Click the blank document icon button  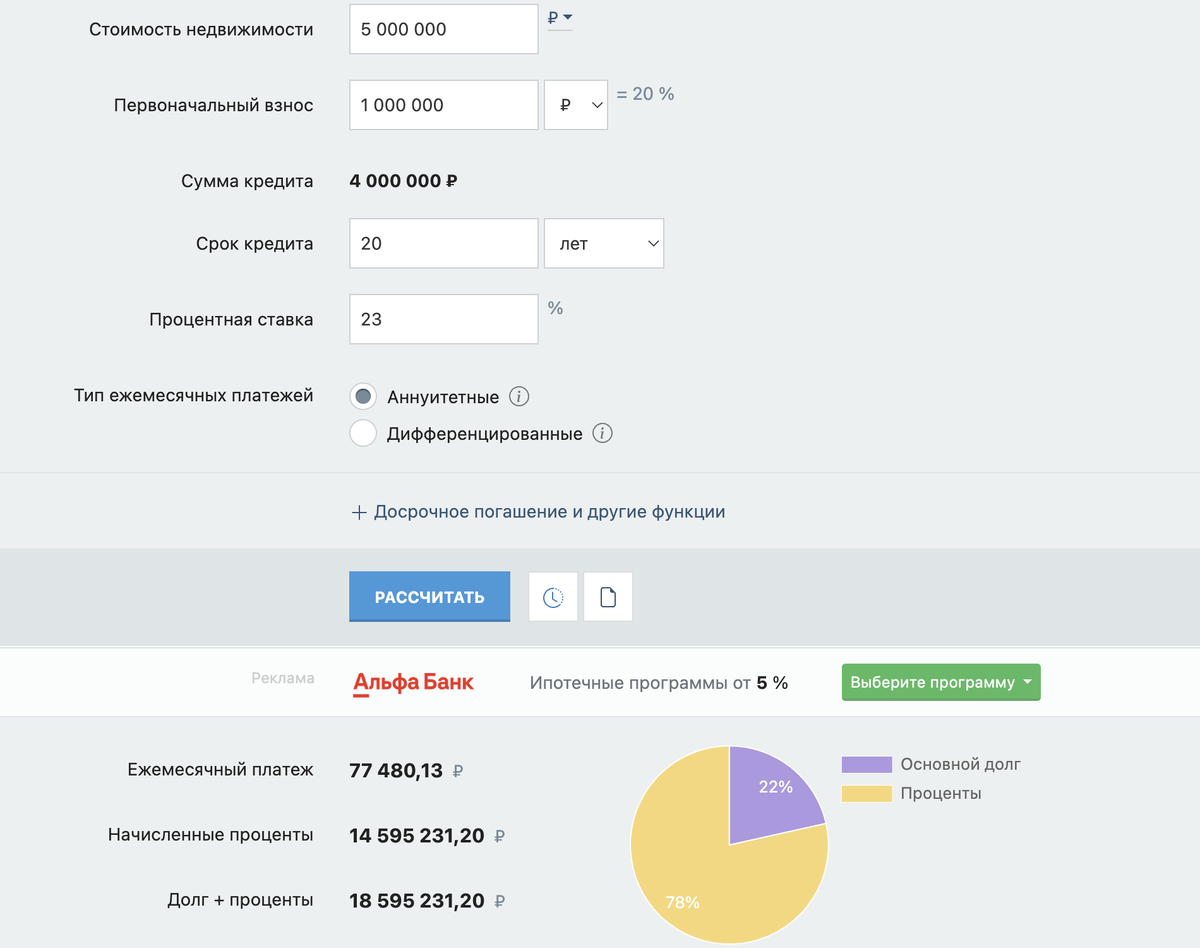[x=608, y=597]
